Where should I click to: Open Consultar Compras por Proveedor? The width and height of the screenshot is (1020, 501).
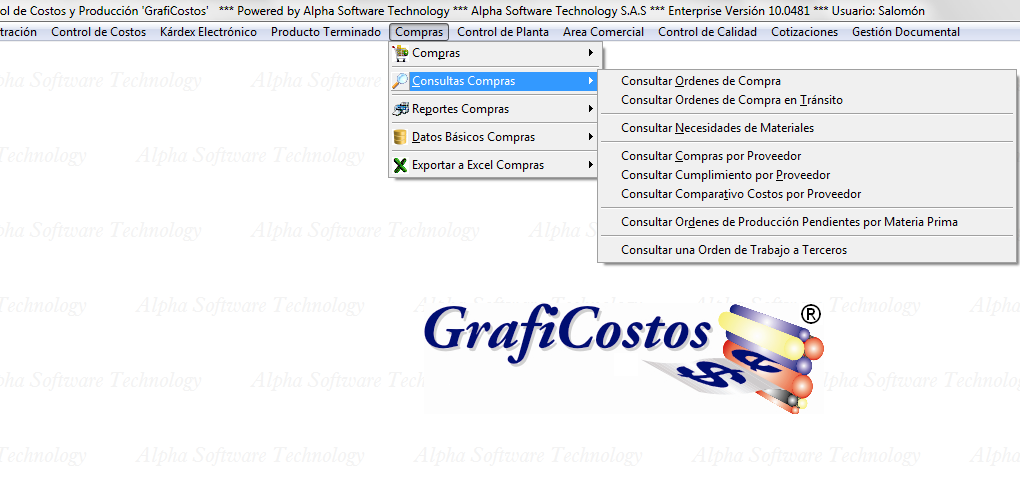click(711, 156)
